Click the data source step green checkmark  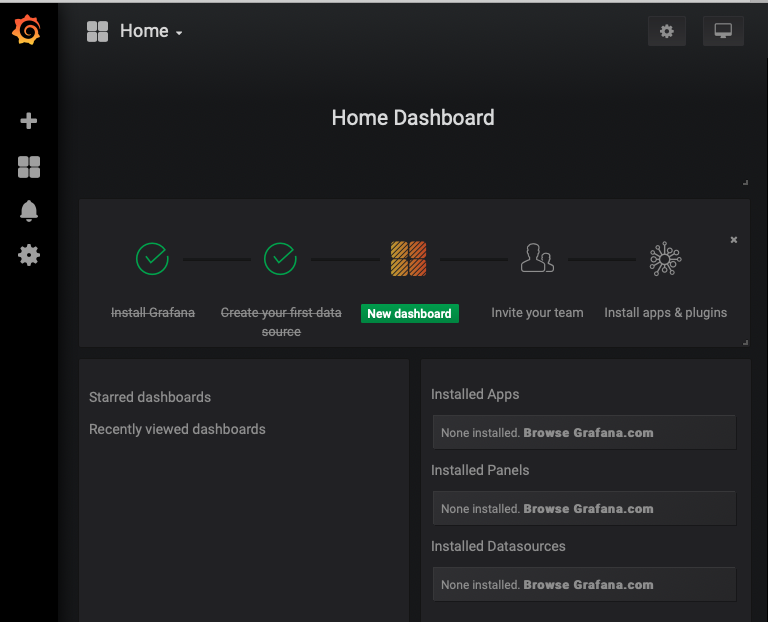[x=280, y=259]
